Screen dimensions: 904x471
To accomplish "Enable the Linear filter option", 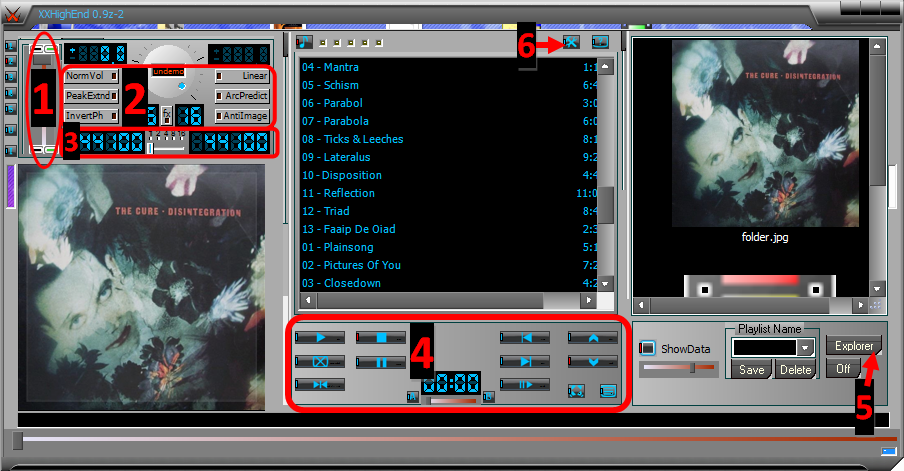I will pyautogui.click(x=242, y=76).
